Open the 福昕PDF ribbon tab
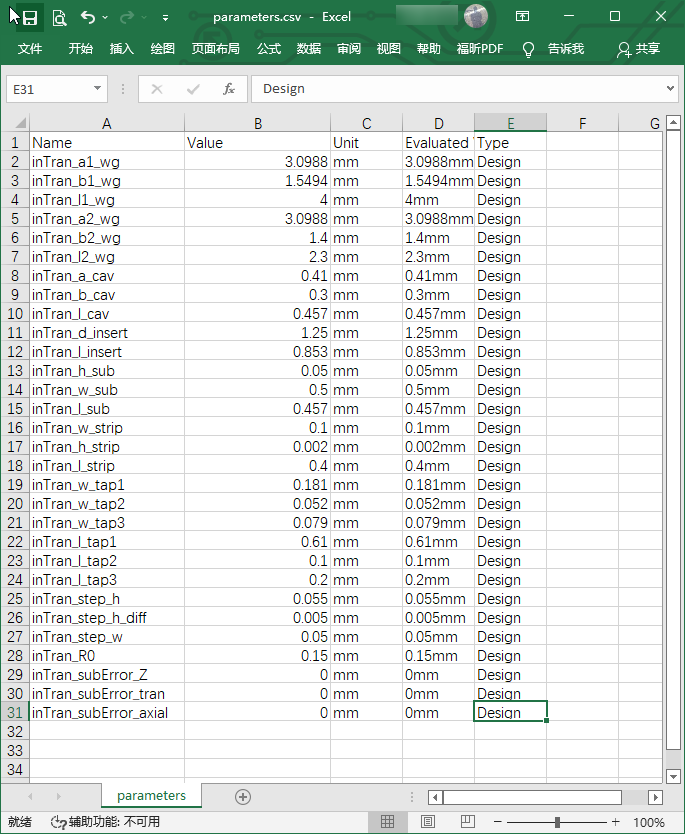Viewport: 685px width, 834px height. point(480,49)
